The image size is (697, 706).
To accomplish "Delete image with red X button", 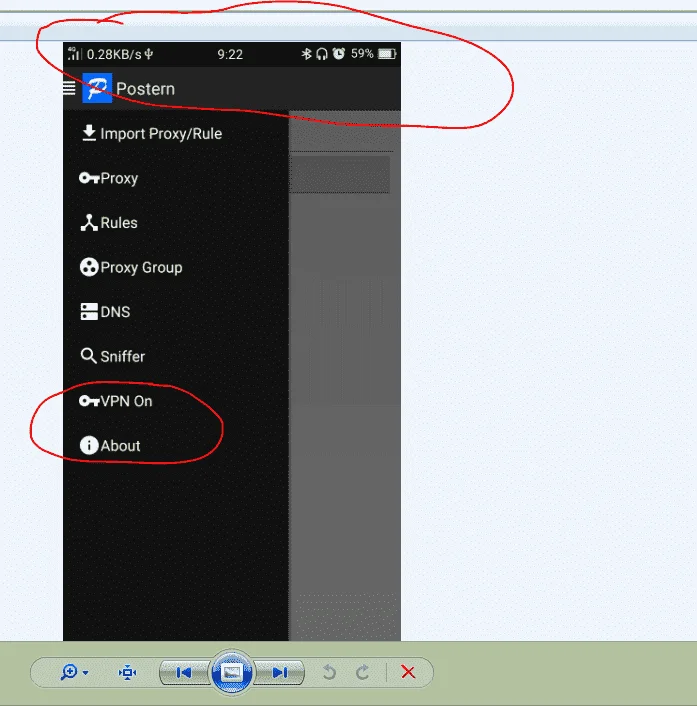I will (x=408, y=672).
